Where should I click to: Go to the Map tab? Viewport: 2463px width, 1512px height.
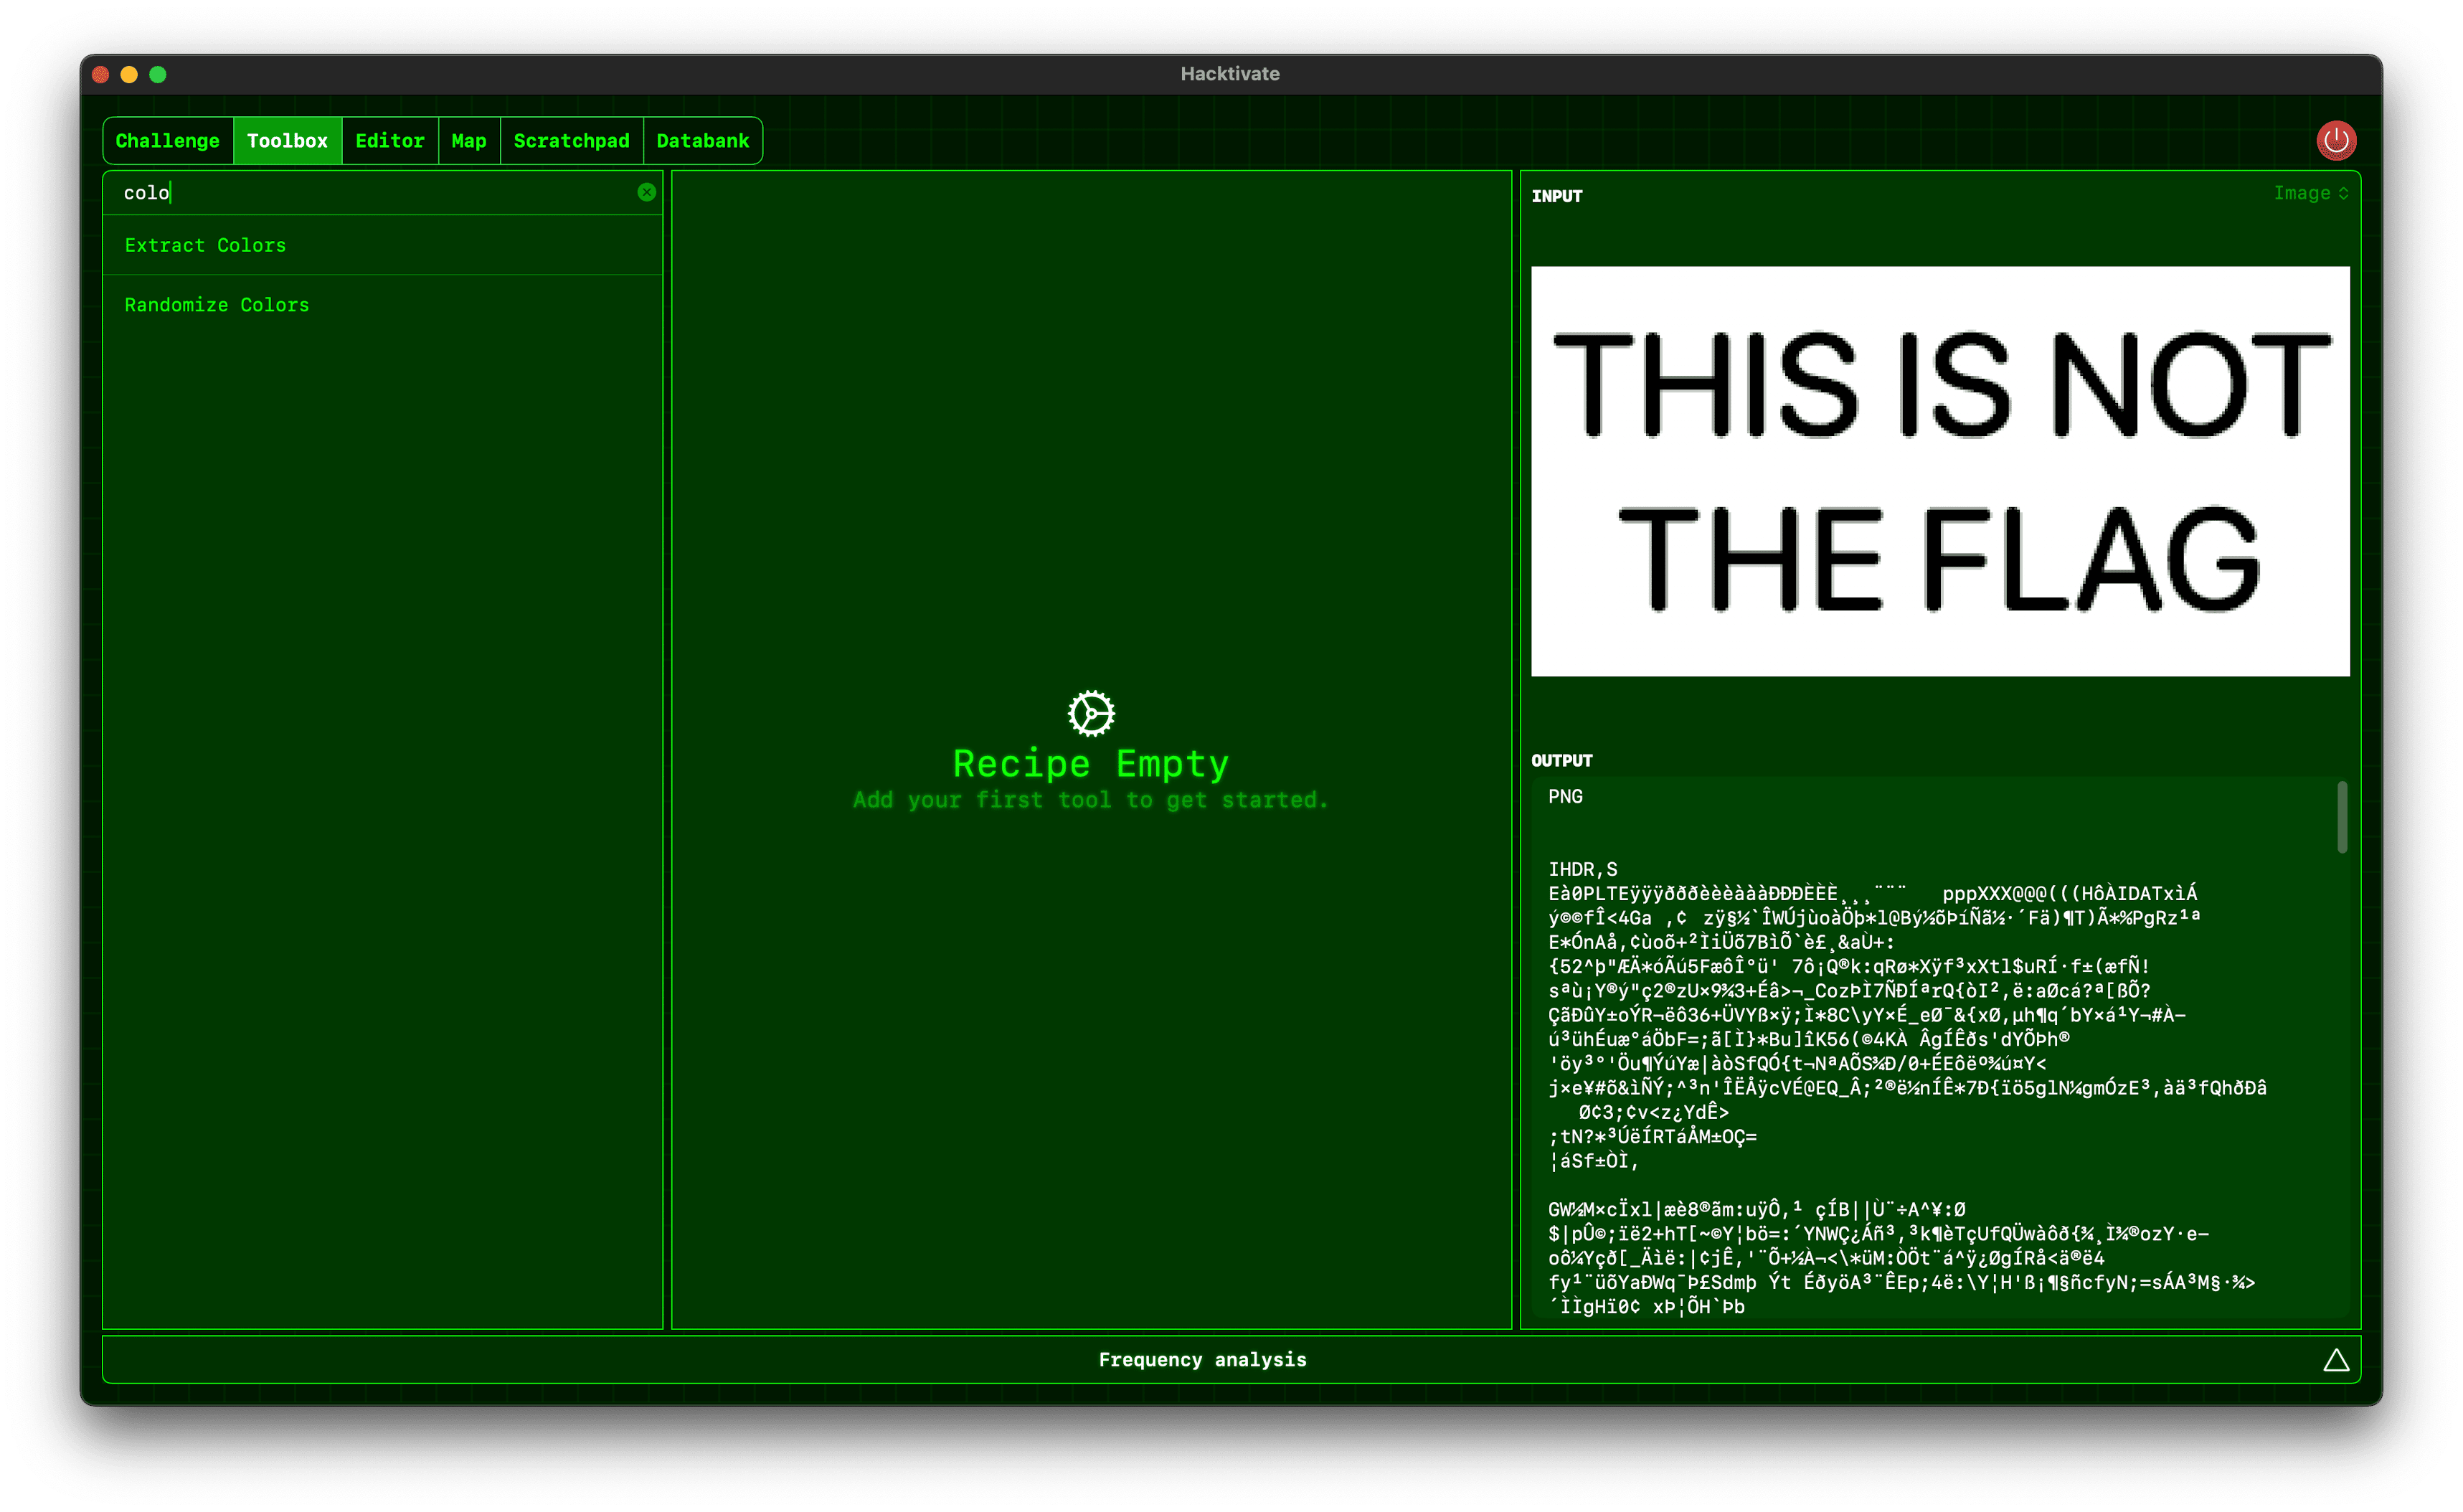468,141
